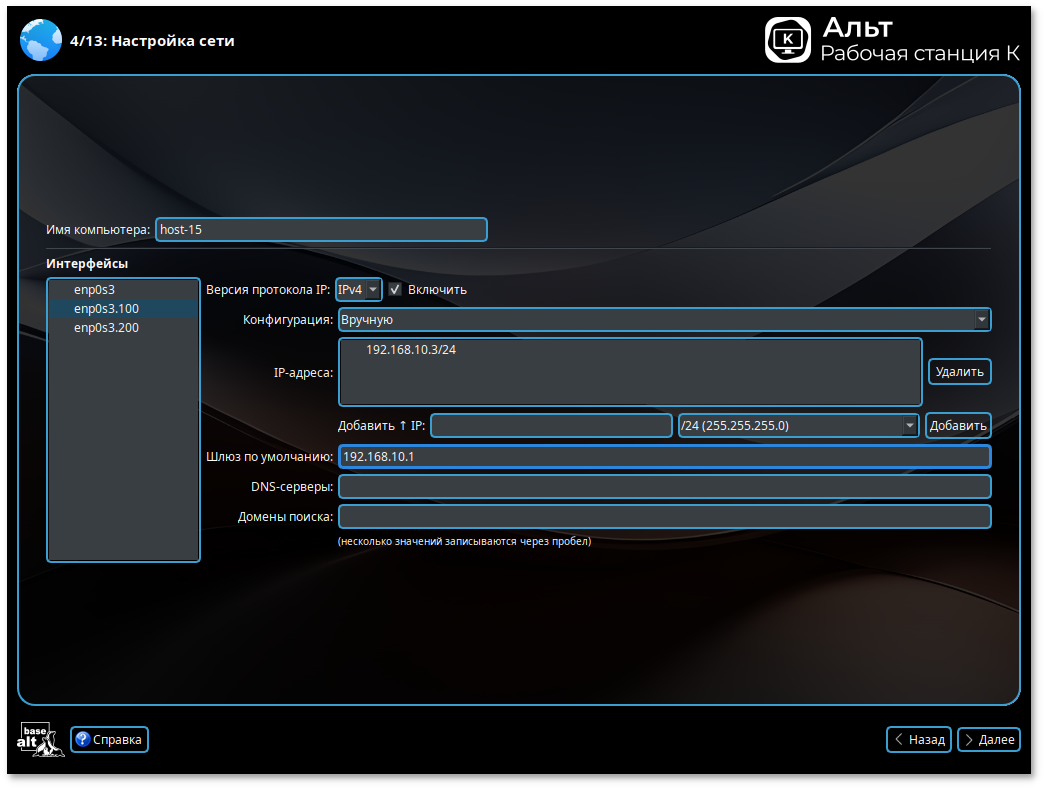Click the question mark help icon

82,740
